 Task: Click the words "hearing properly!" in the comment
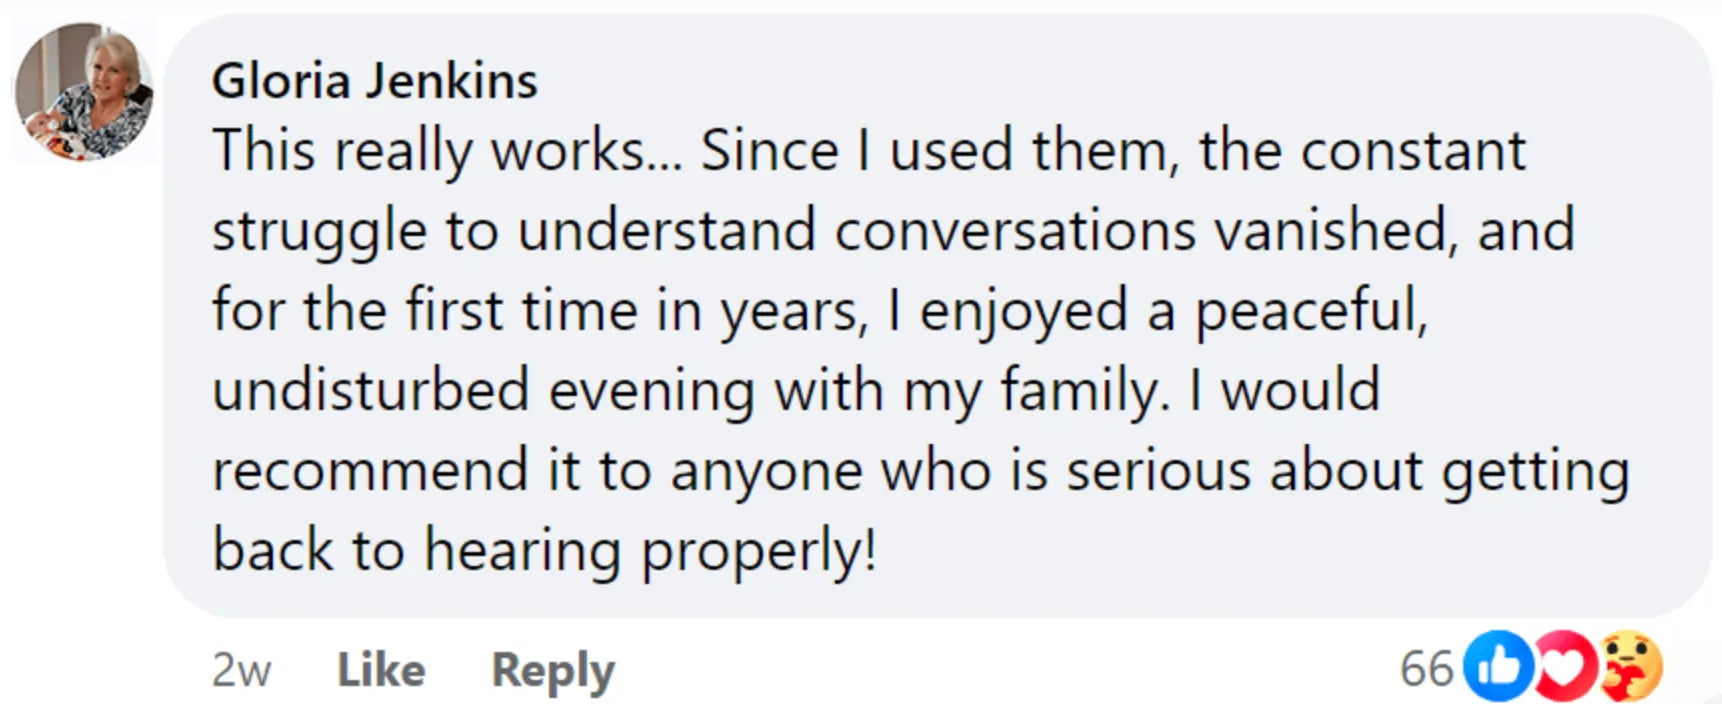[650, 551]
